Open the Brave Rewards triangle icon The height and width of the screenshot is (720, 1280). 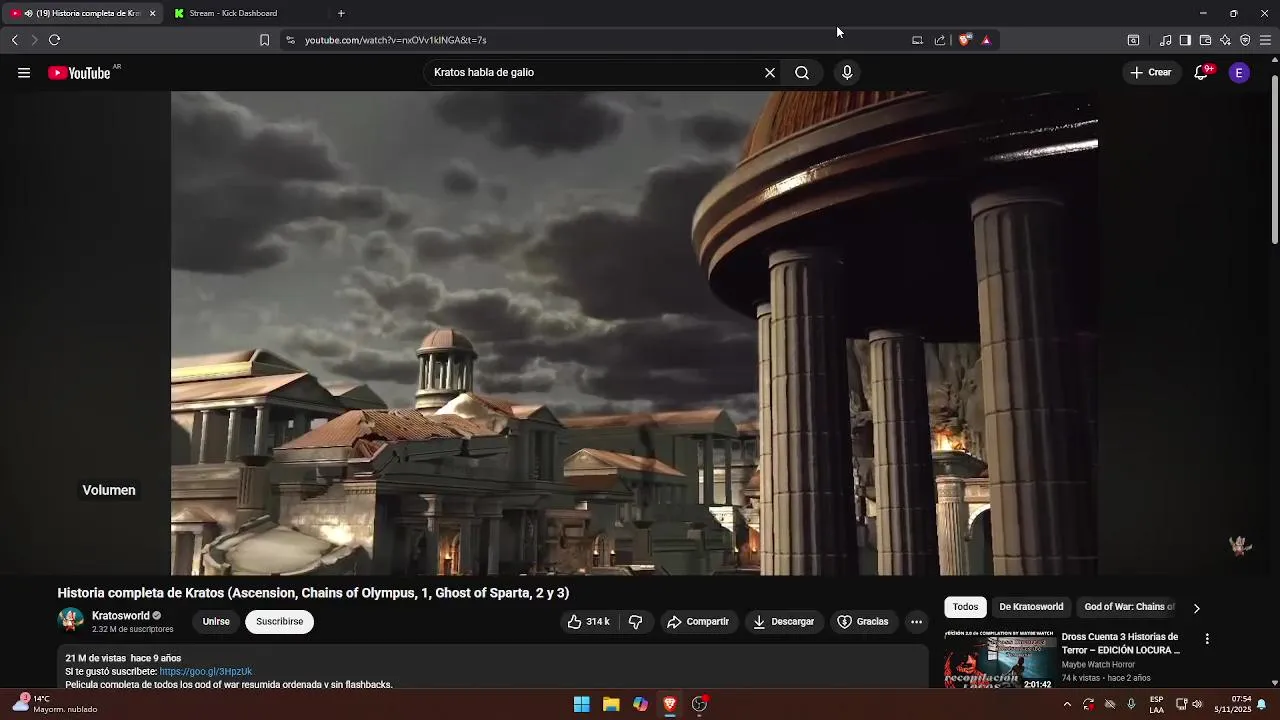(x=986, y=40)
